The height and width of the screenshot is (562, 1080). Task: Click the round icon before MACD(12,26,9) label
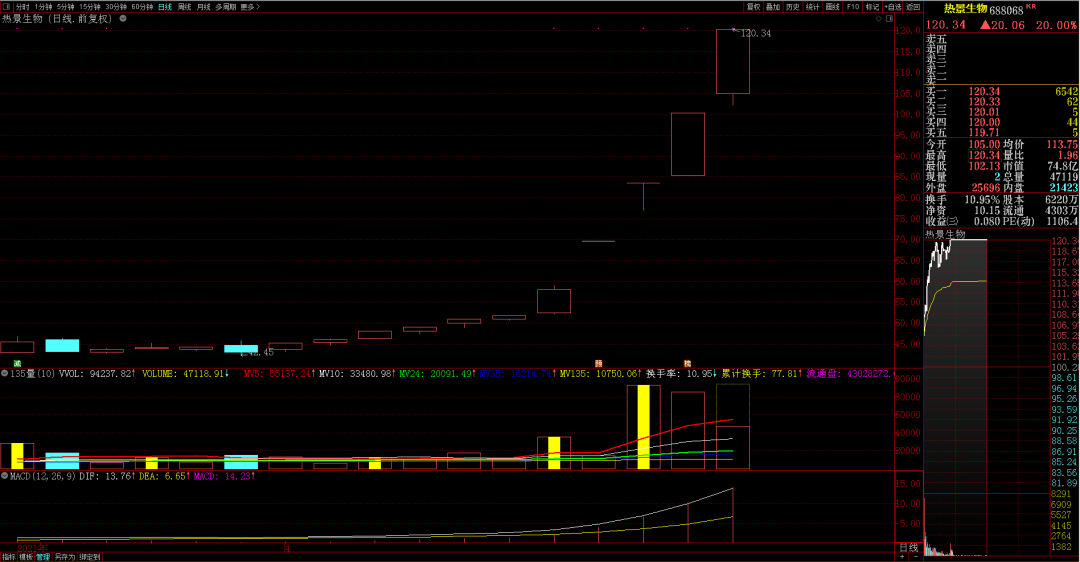pyautogui.click(x=5, y=476)
